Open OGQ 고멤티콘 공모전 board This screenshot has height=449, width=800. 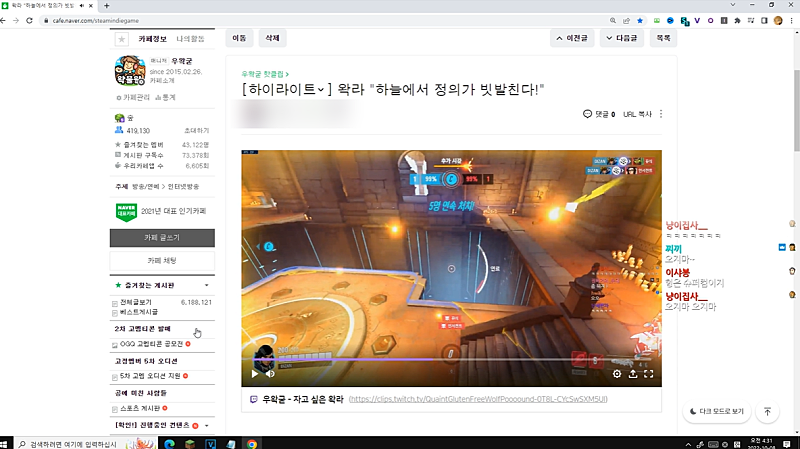151,344
